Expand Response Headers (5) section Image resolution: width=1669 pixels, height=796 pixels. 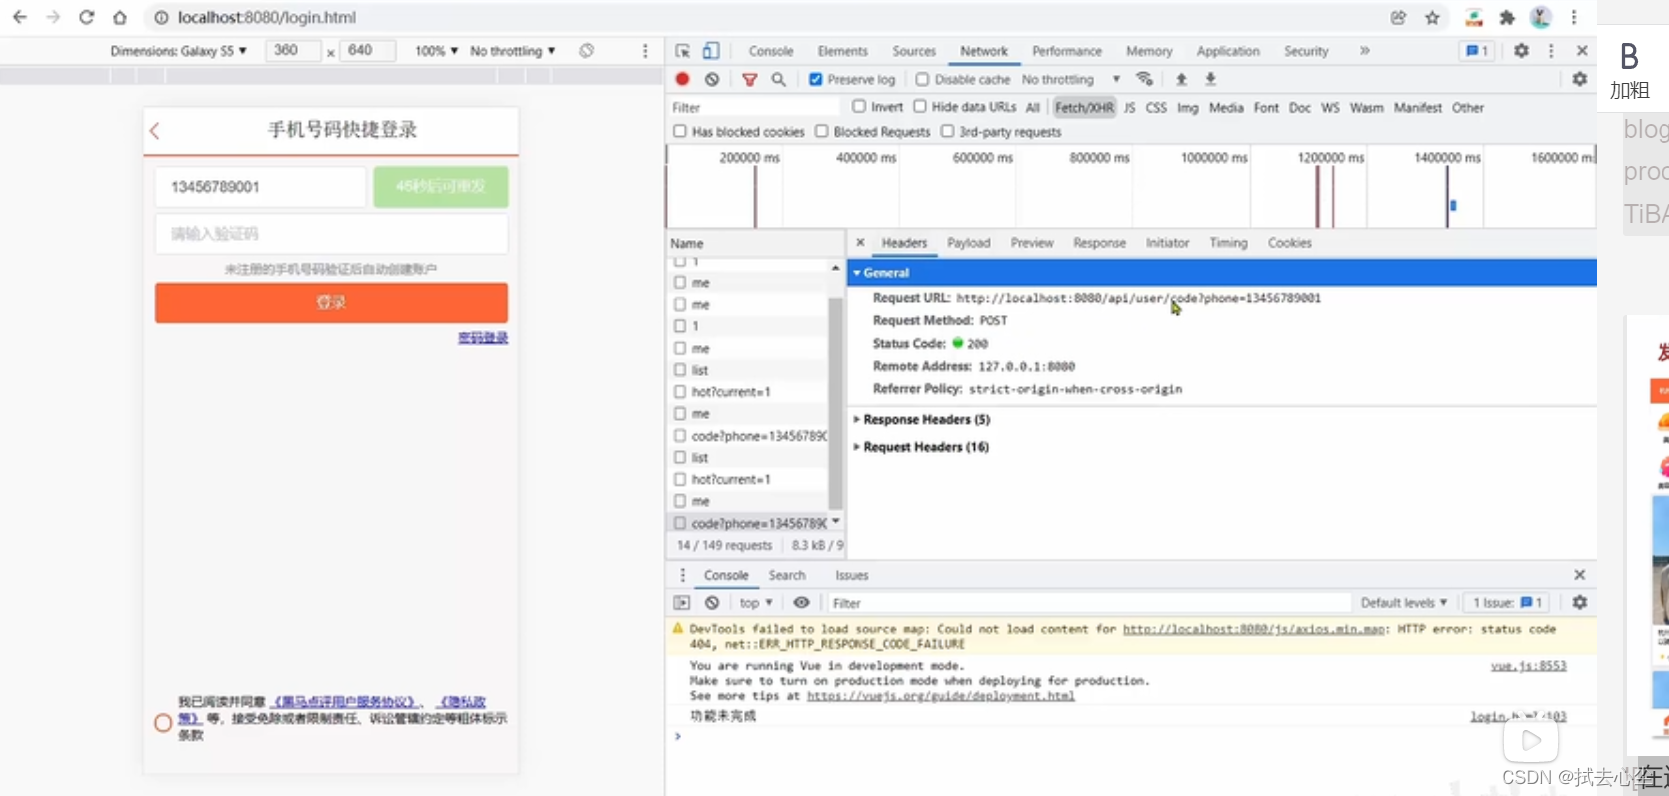pyautogui.click(x=921, y=419)
